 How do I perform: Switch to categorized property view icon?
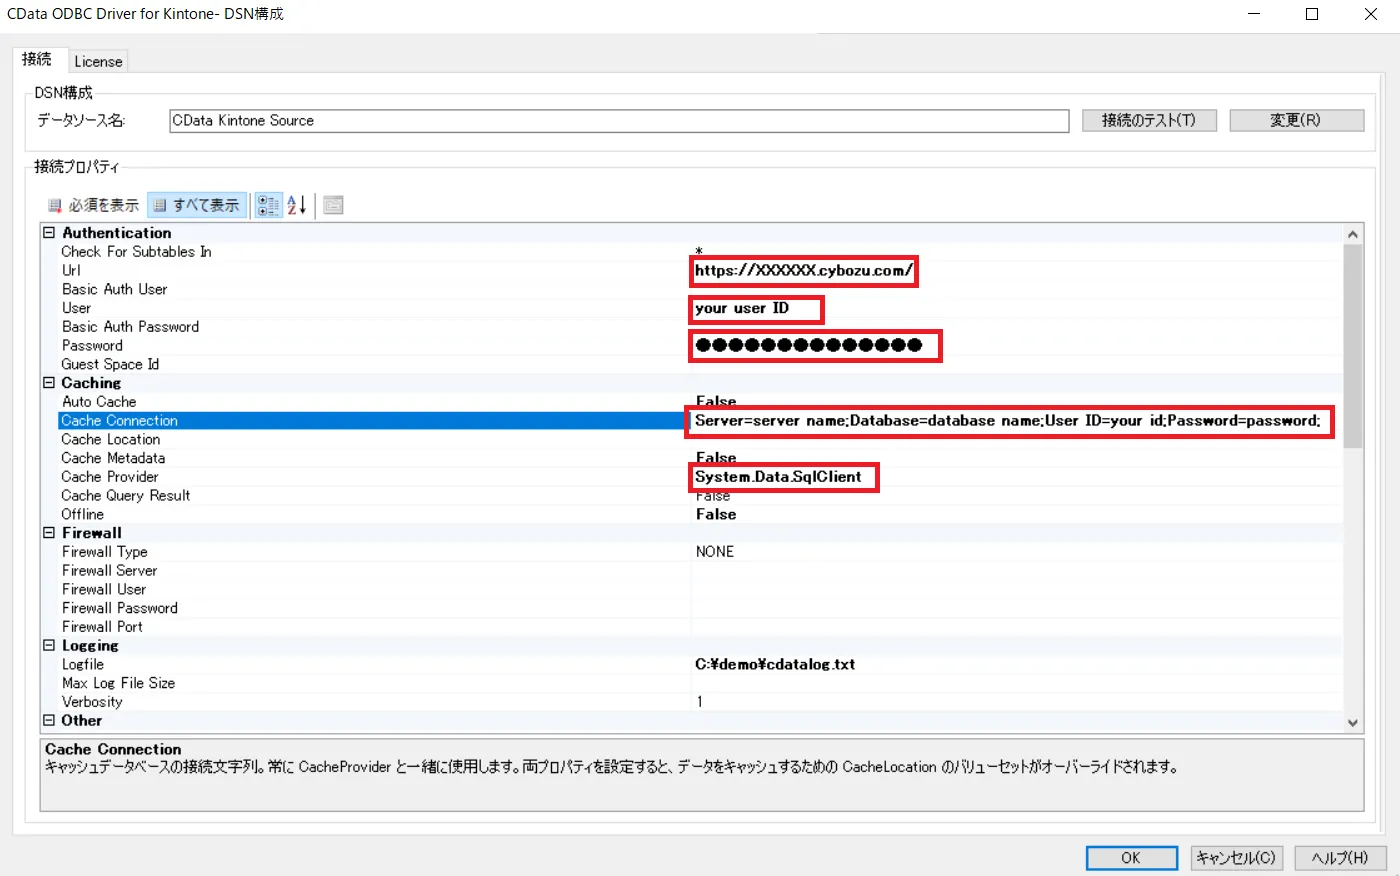pyautogui.click(x=268, y=204)
